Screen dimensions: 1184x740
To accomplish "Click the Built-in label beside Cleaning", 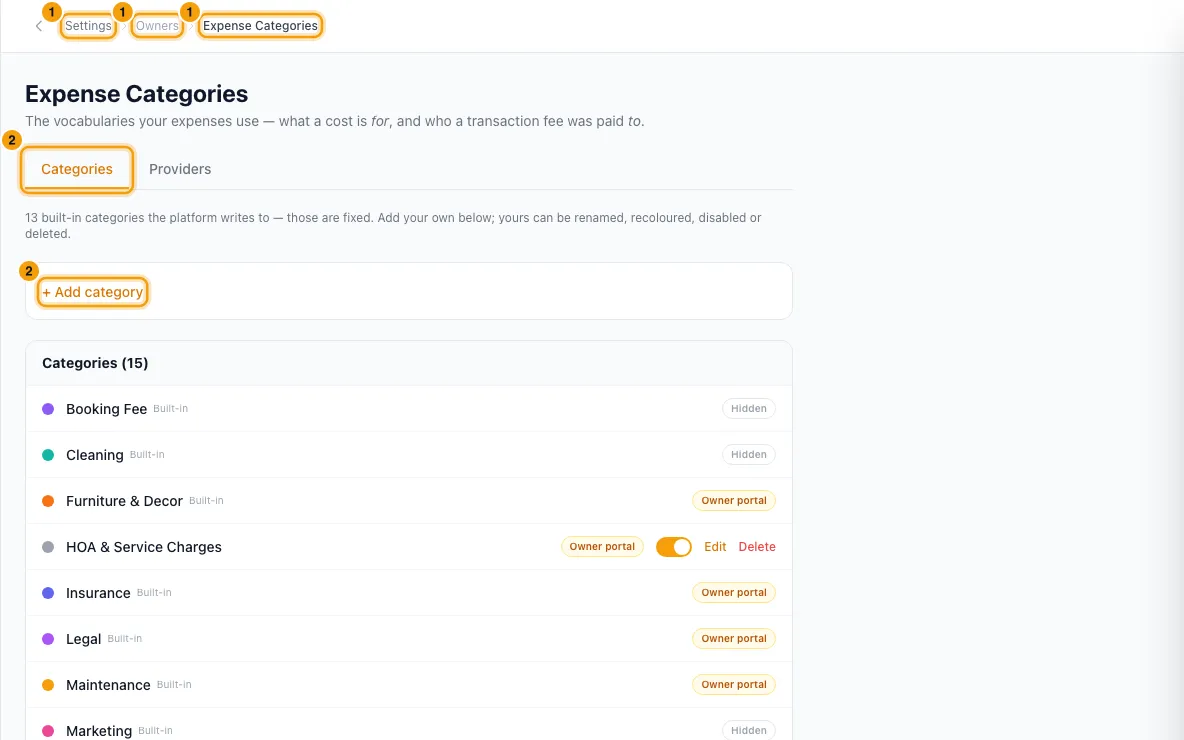I will [147, 455].
